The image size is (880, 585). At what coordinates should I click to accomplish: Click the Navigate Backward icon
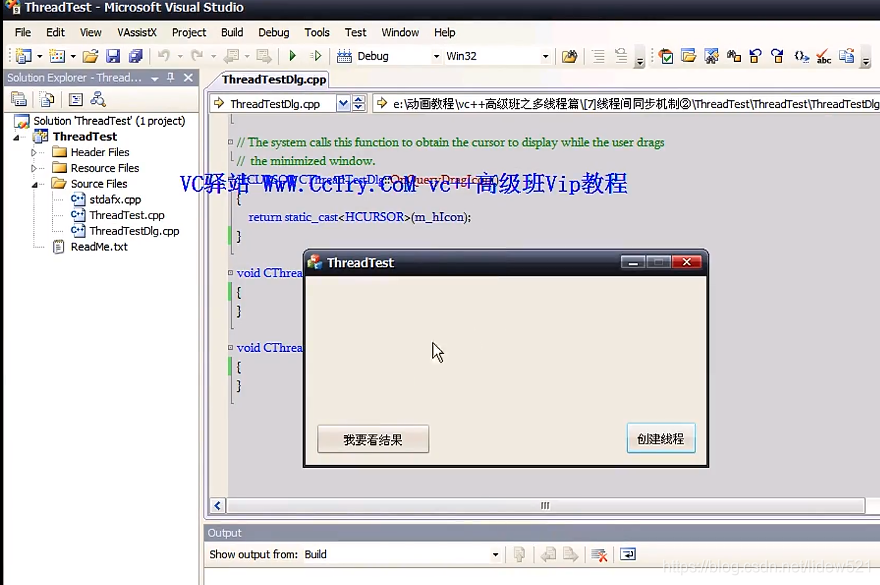[231, 56]
